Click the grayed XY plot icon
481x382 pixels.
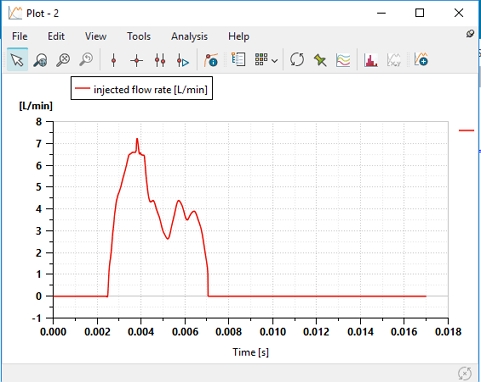394,60
